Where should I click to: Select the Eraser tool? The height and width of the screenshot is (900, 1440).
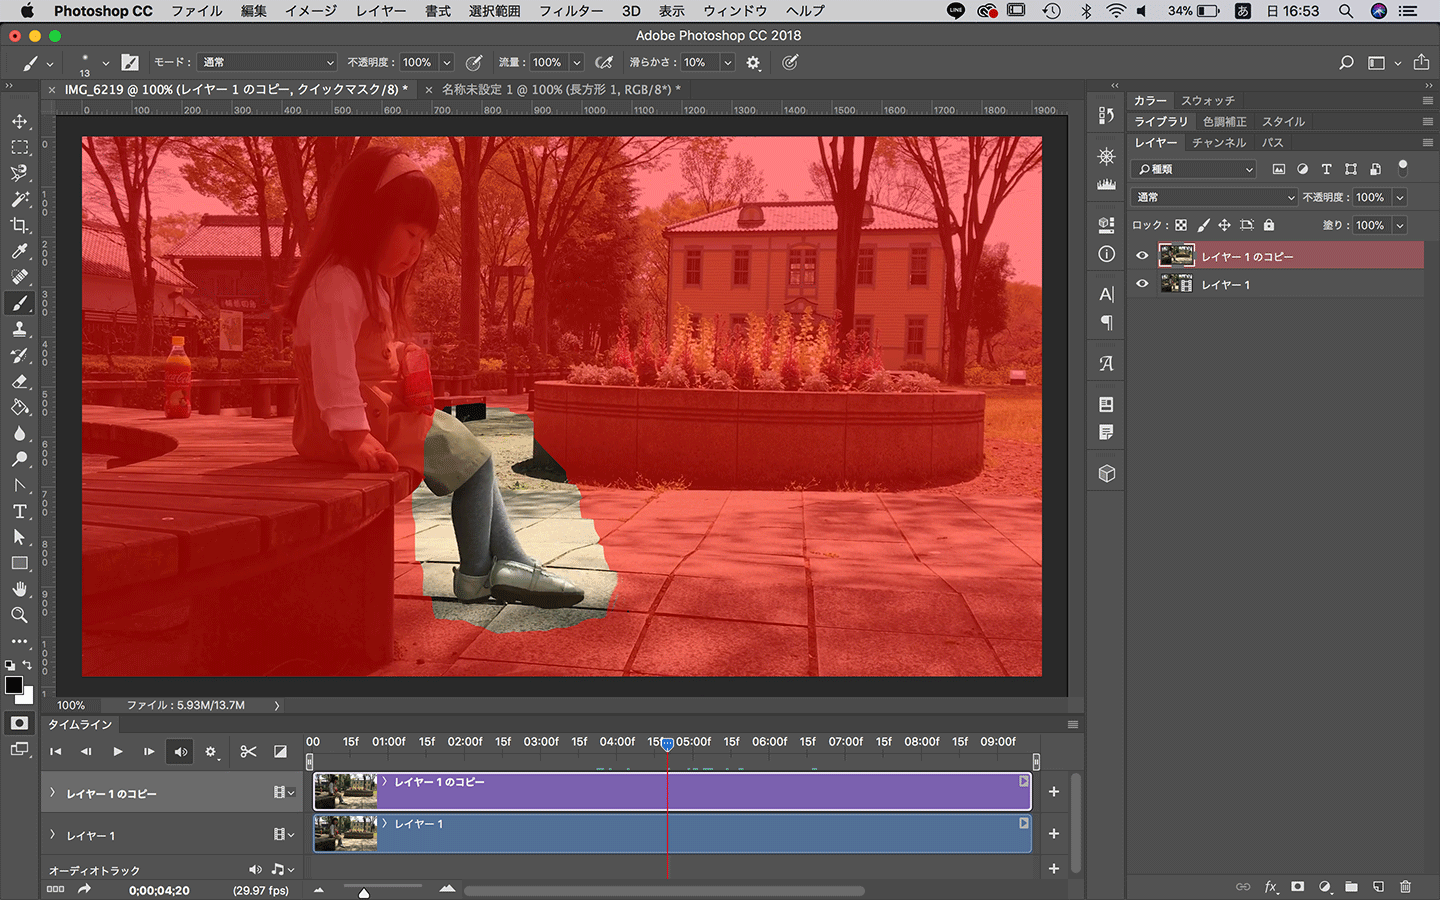click(x=19, y=381)
